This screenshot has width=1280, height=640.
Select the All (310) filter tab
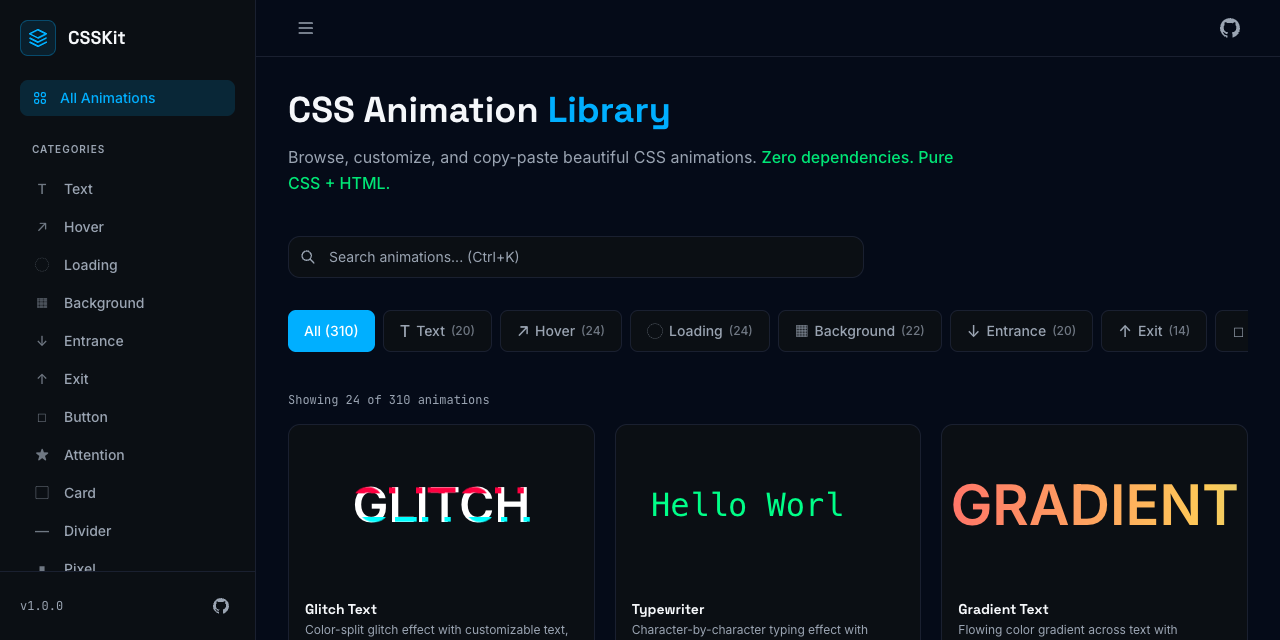331,331
